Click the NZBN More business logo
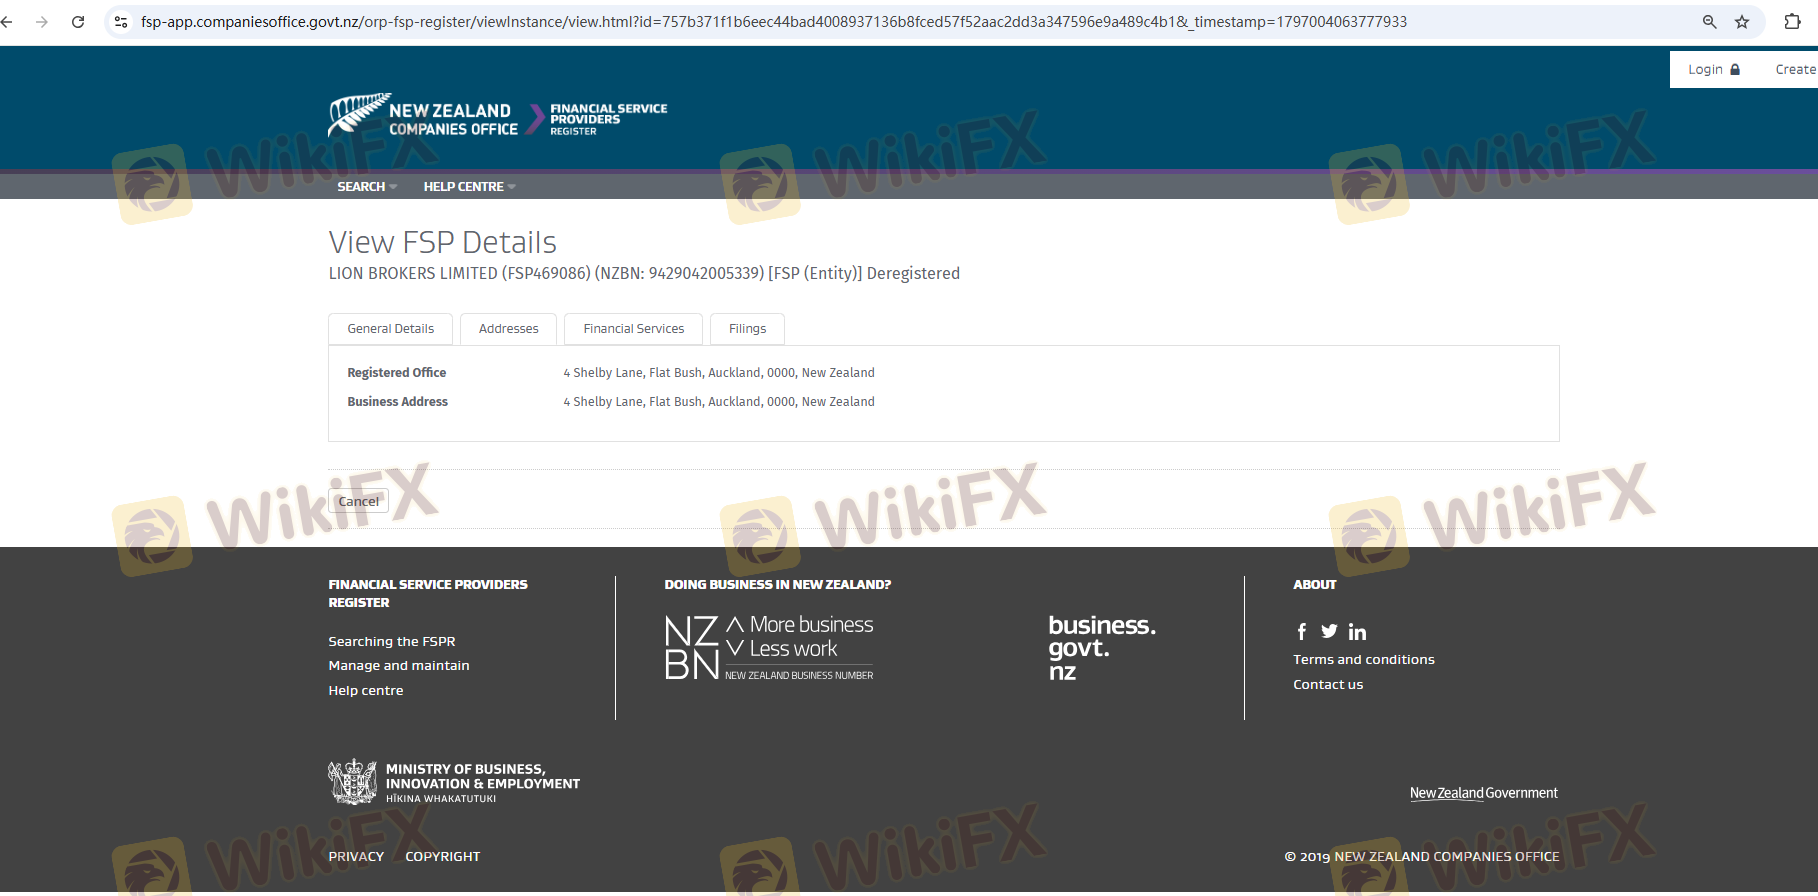Viewport: 1818px width, 896px height. click(x=769, y=648)
